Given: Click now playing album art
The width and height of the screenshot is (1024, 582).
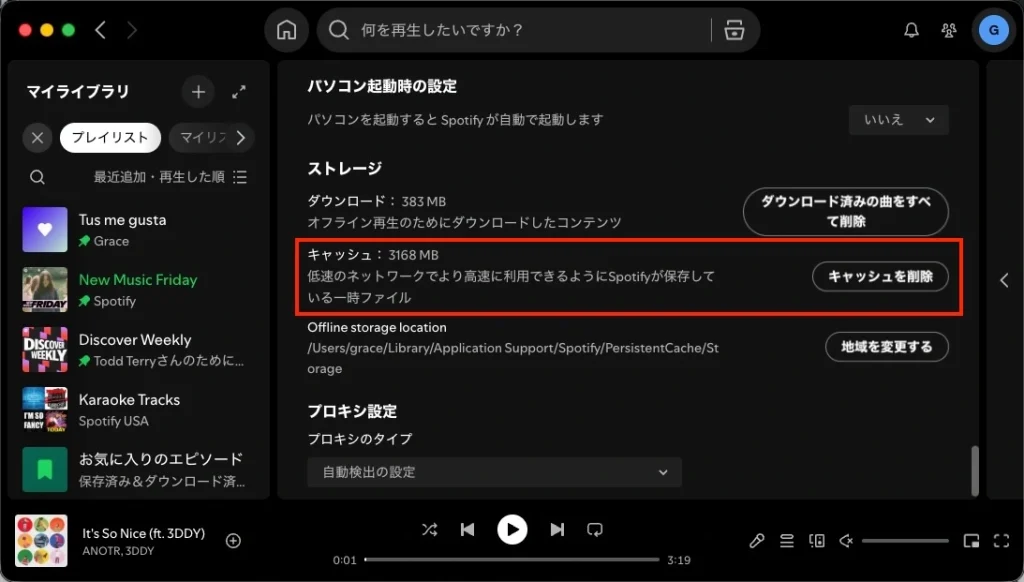Looking at the screenshot, I should pos(41,541).
